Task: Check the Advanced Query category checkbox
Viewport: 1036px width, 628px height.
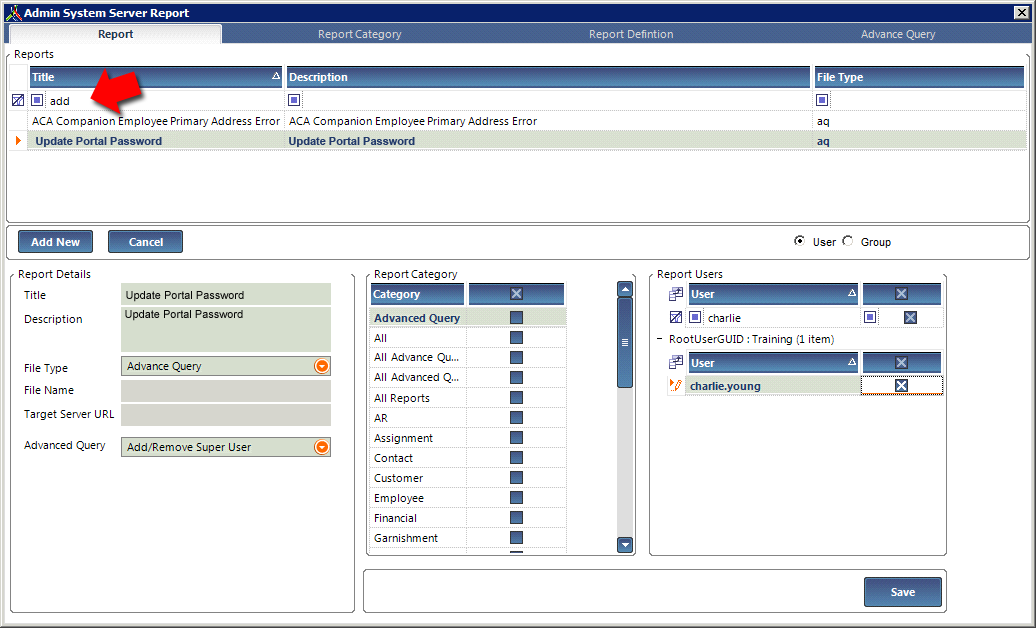Action: coord(517,318)
